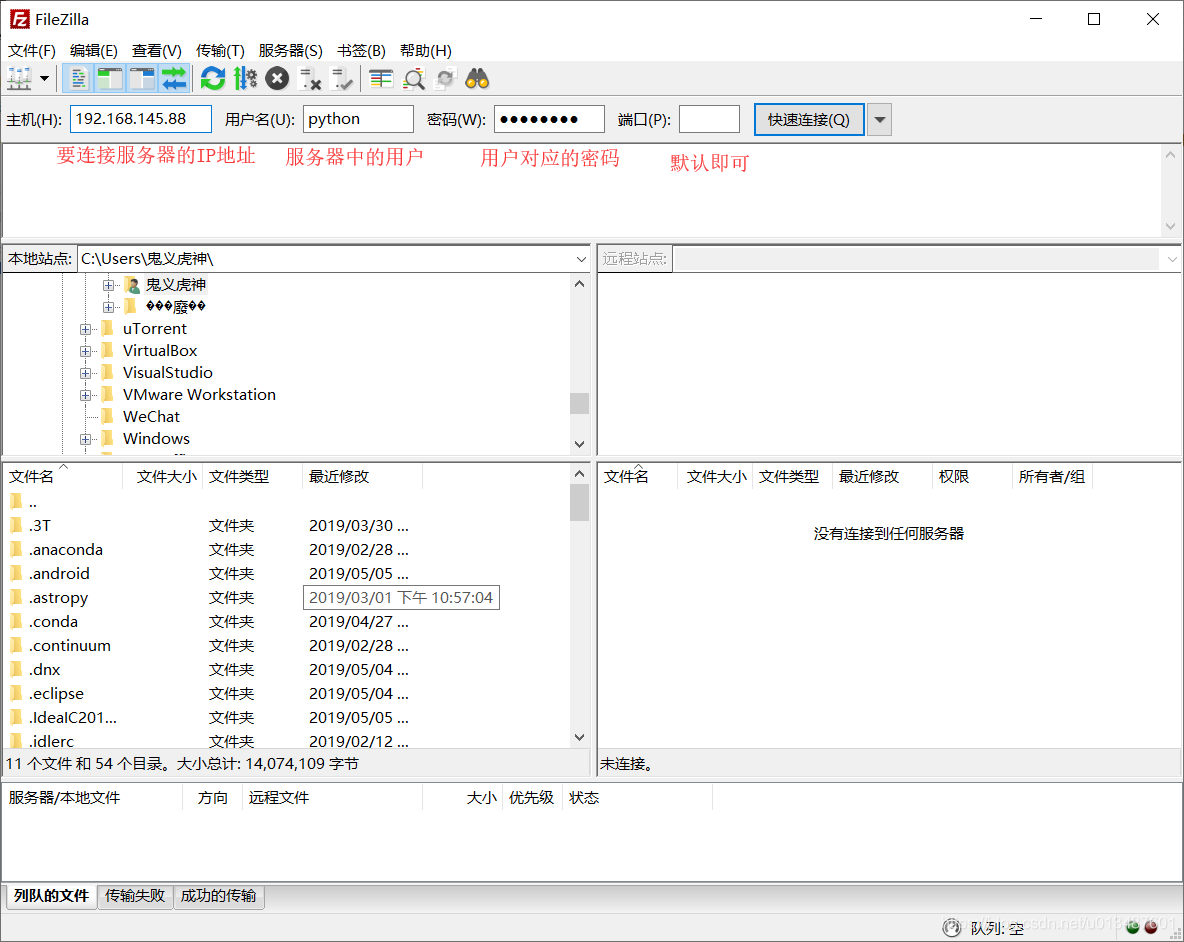Select the .continuum folder row
The width and height of the screenshot is (1184, 942).
[x=287, y=646]
